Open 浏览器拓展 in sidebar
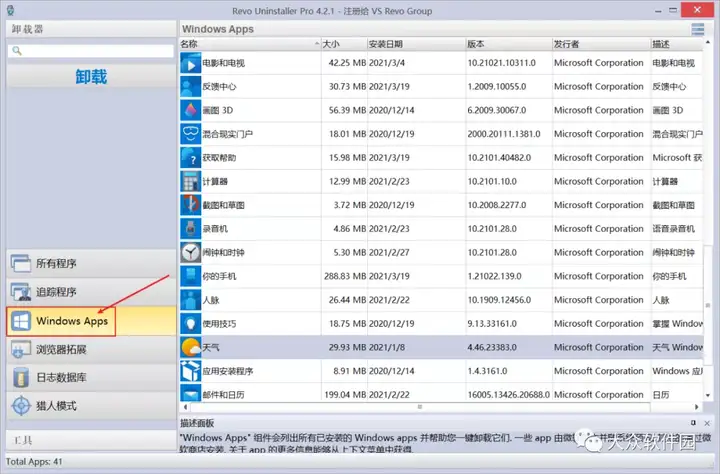The width and height of the screenshot is (720, 474). [x=91, y=350]
